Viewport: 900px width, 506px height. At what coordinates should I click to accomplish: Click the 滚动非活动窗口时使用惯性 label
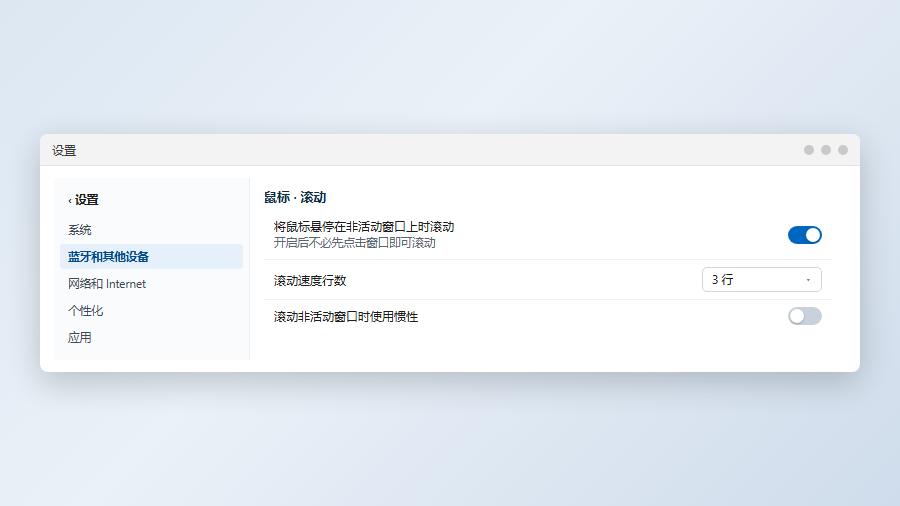346,317
